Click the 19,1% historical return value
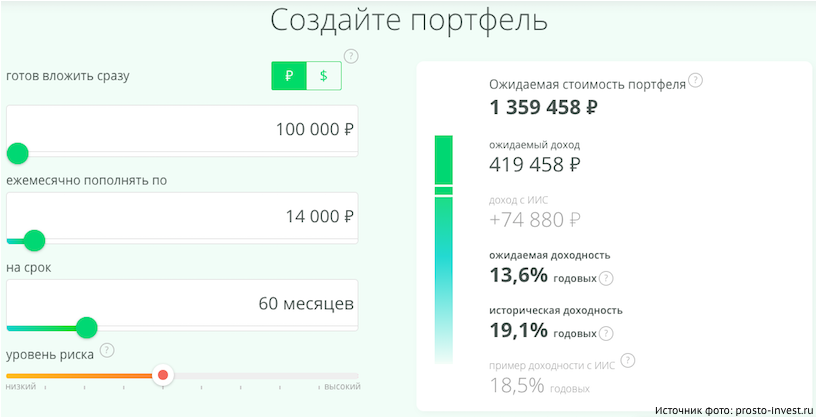This screenshot has height=418, width=817. 518,329
